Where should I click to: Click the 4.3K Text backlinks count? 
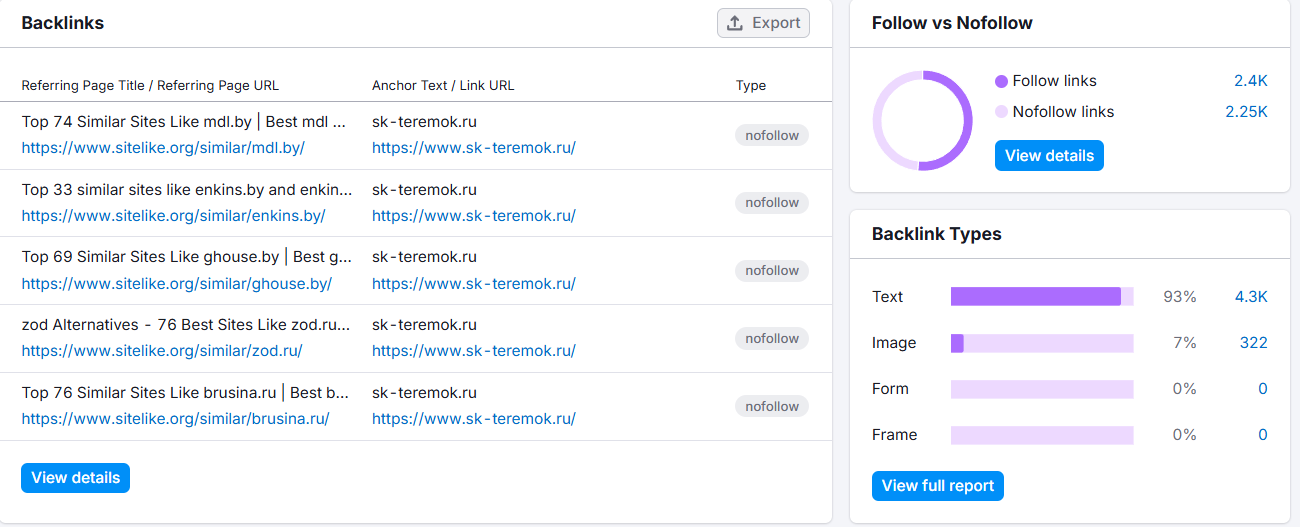1250,297
